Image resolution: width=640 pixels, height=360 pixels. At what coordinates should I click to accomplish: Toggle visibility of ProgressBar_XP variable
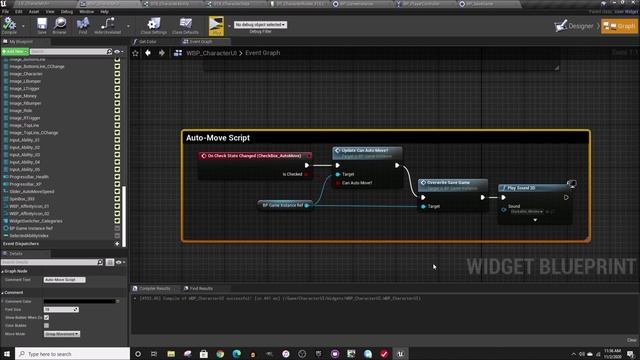point(117,184)
